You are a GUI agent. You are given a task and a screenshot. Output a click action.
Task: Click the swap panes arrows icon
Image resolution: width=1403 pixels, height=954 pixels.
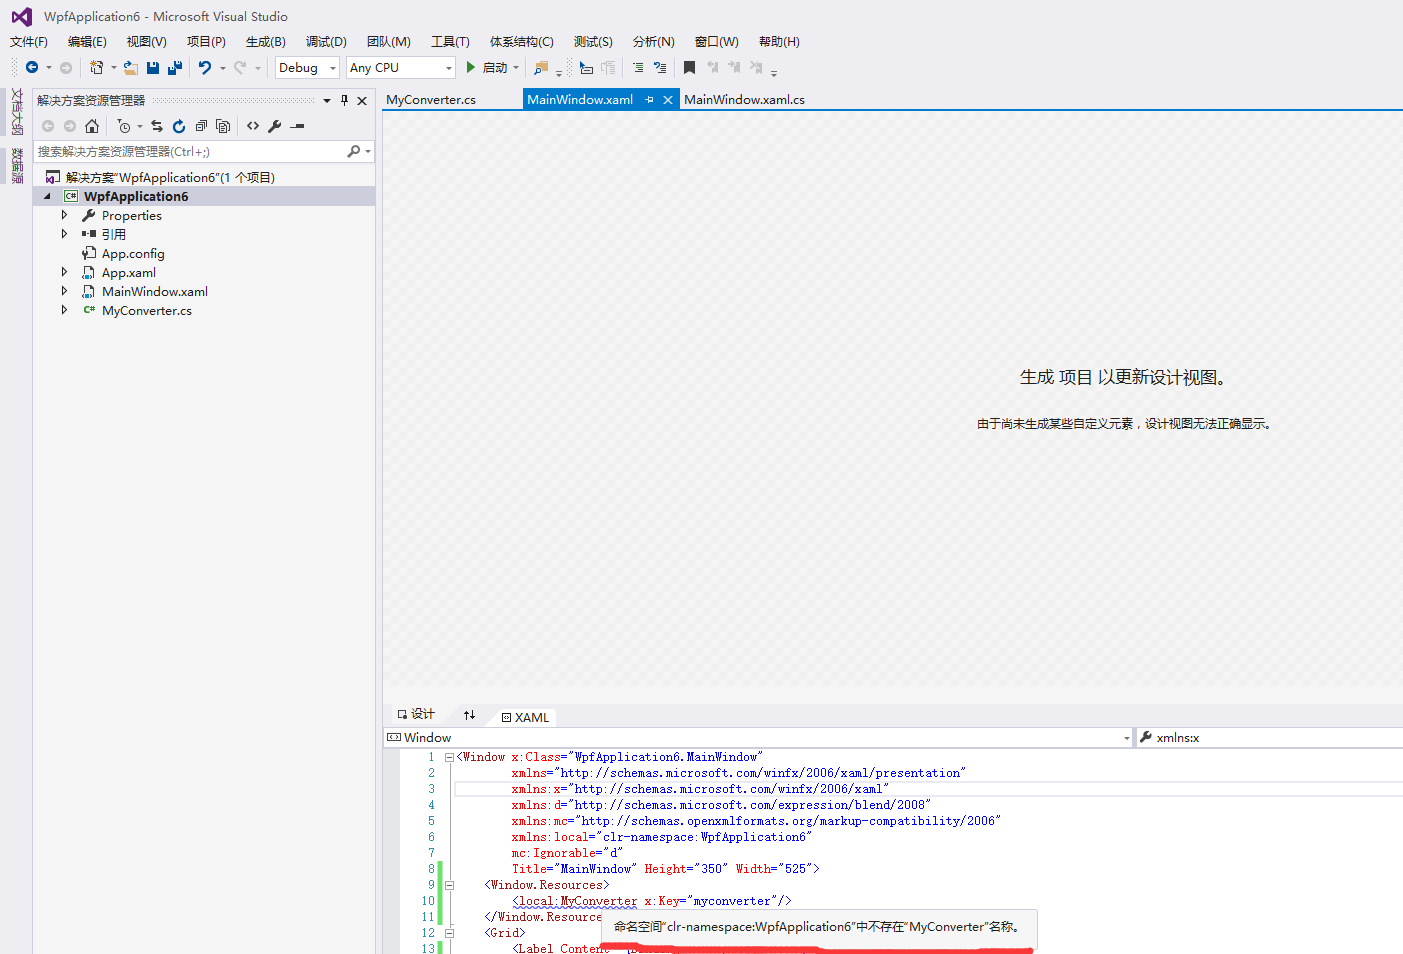click(x=469, y=715)
